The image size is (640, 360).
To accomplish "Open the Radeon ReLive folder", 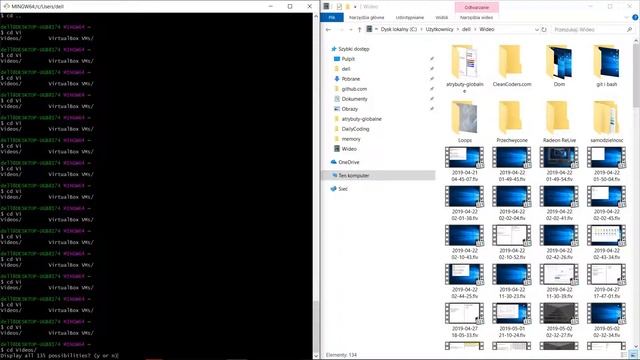I will [559, 121].
